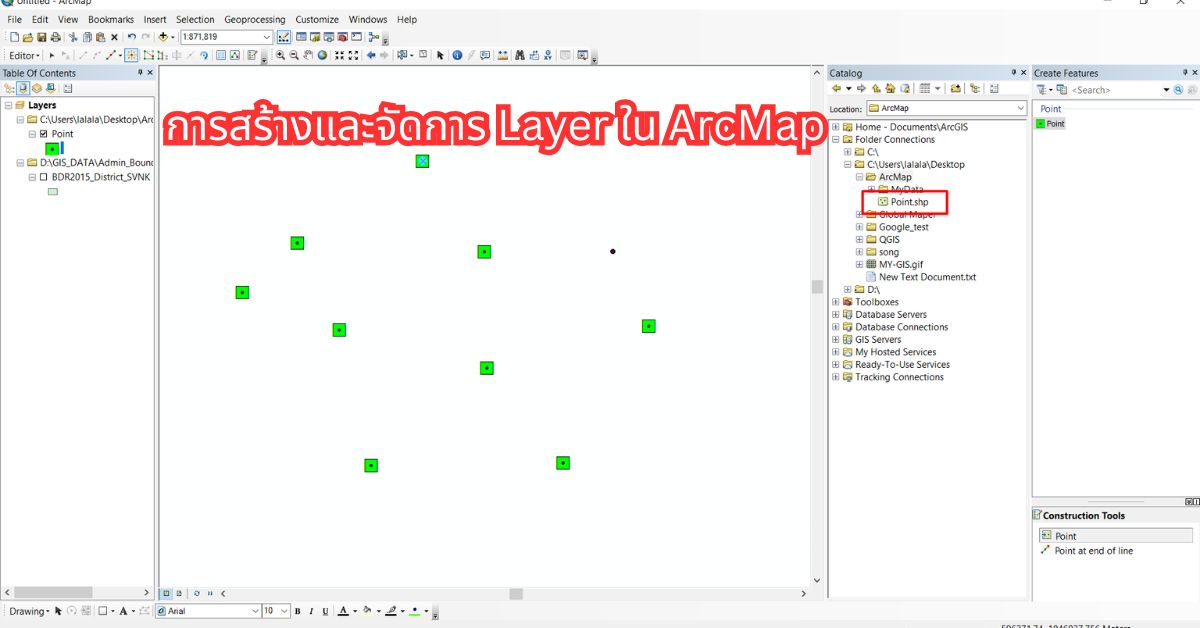Open the map scale dropdown
This screenshot has width=1200, height=628.
point(266,37)
